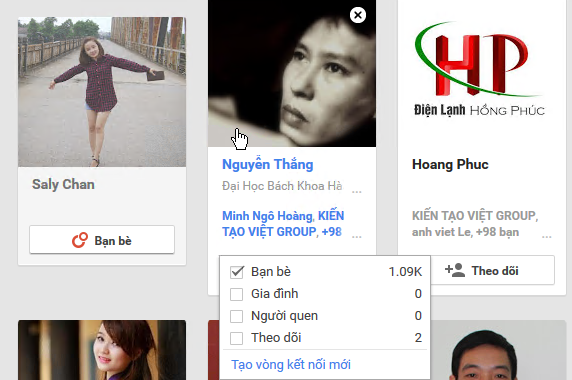The image size is (572, 380).
Task: Click bottom-left woman profile photo
Action: 102,350
